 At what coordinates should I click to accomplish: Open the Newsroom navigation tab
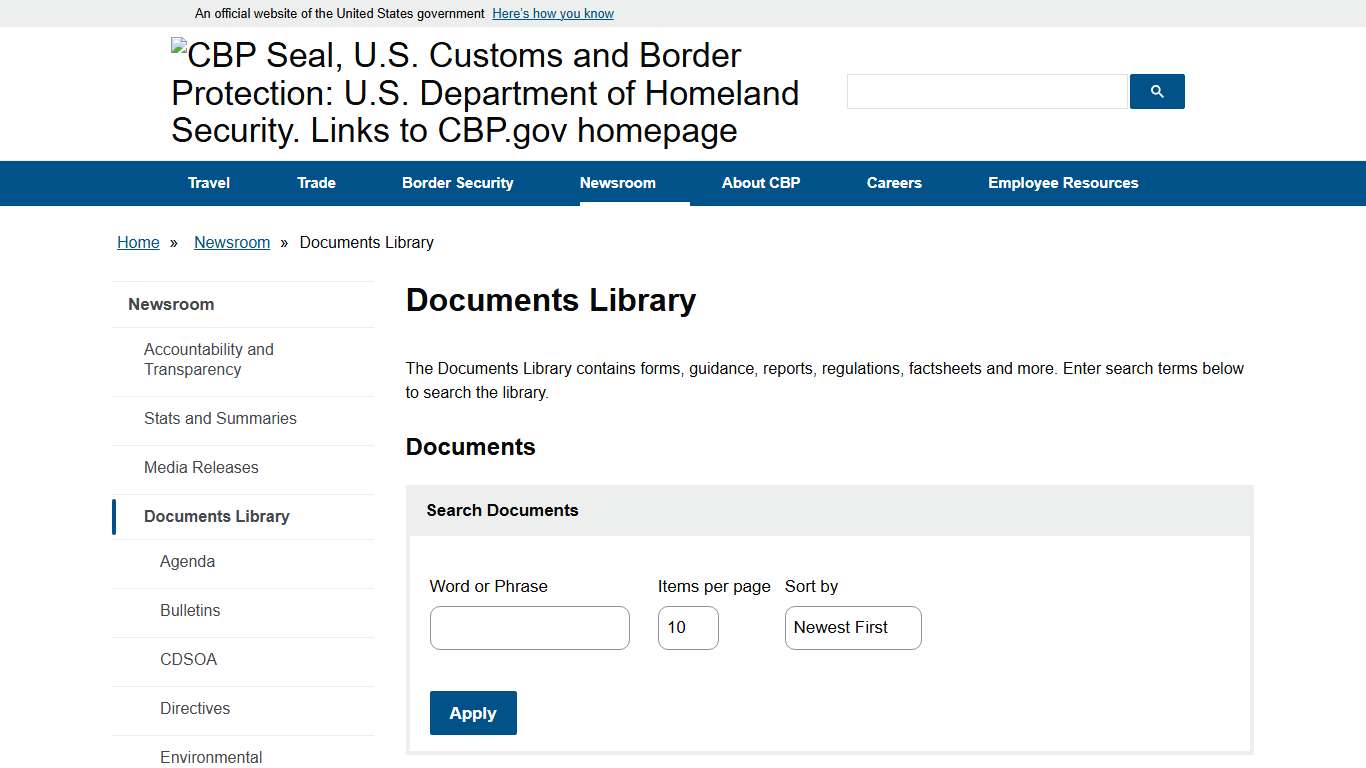[617, 183]
